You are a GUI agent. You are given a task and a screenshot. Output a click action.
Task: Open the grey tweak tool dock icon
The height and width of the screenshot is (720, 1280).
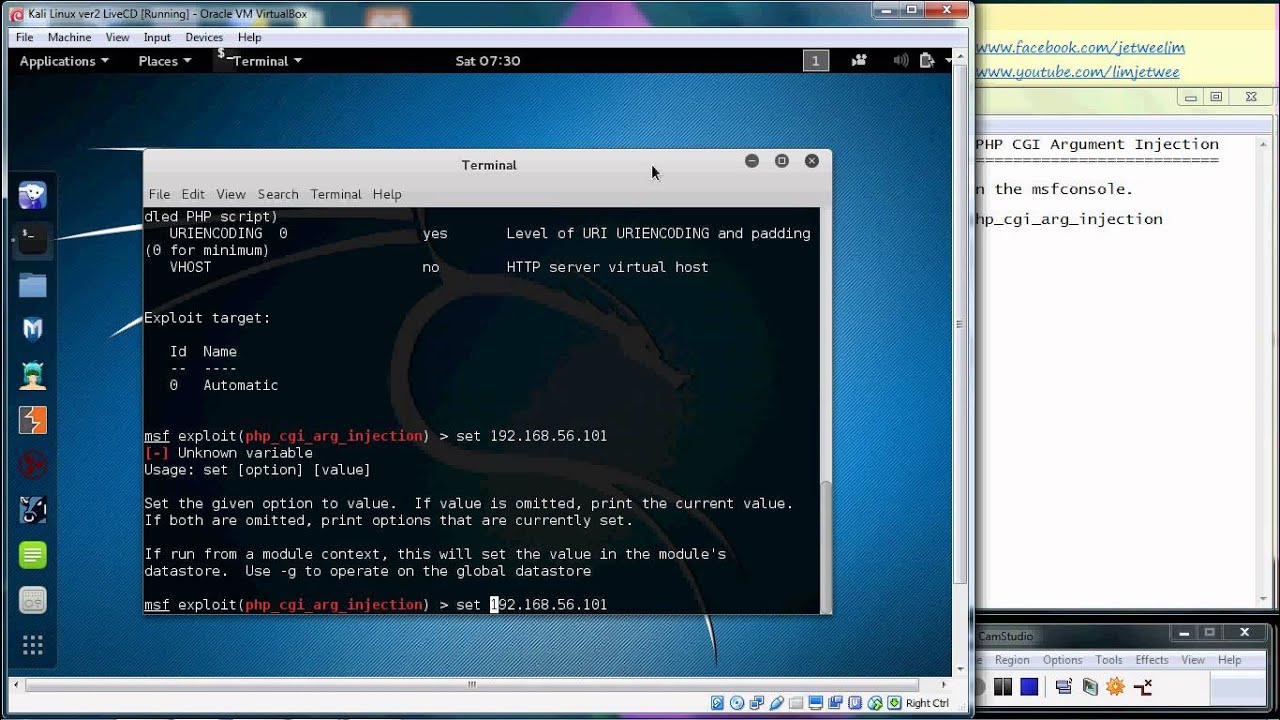pyautogui.click(x=32, y=600)
